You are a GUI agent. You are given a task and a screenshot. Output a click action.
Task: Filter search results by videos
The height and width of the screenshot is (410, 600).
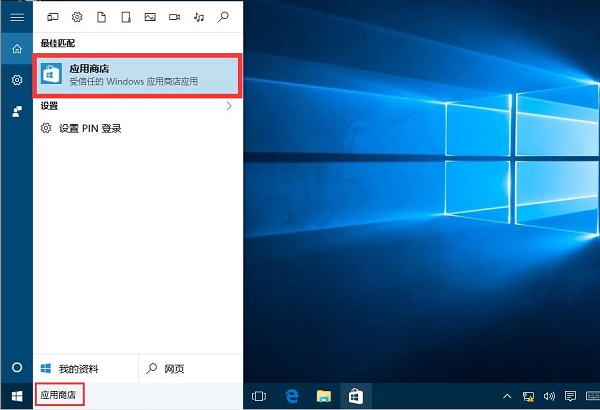pyautogui.click(x=174, y=17)
